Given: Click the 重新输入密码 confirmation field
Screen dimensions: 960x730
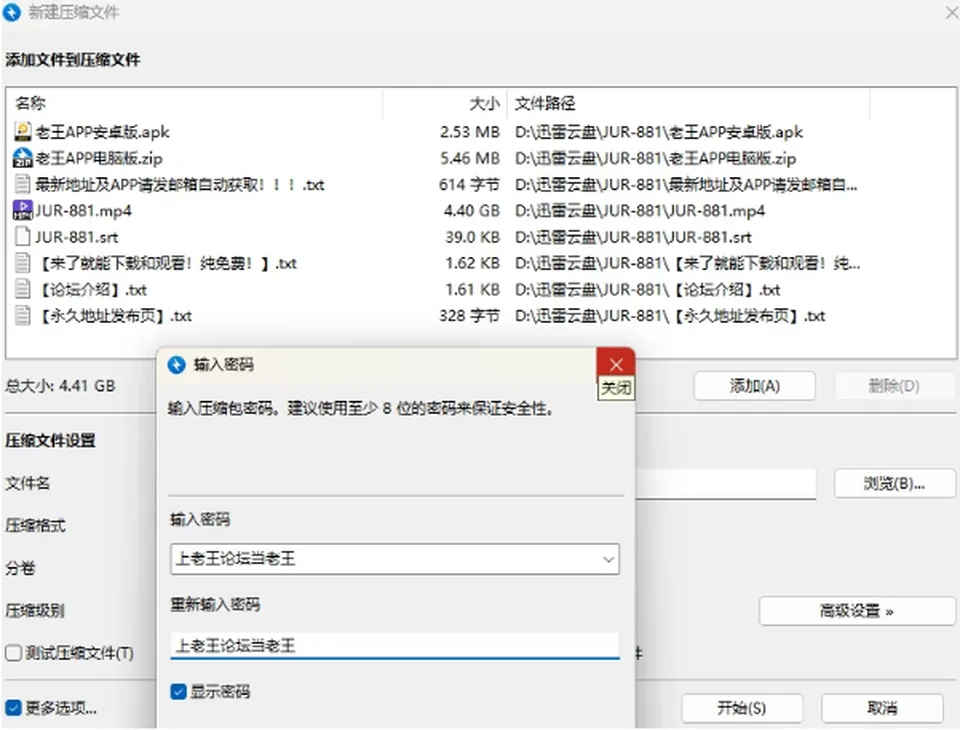Looking at the screenshot, I should pyautogui.click(x=395, y=645).
